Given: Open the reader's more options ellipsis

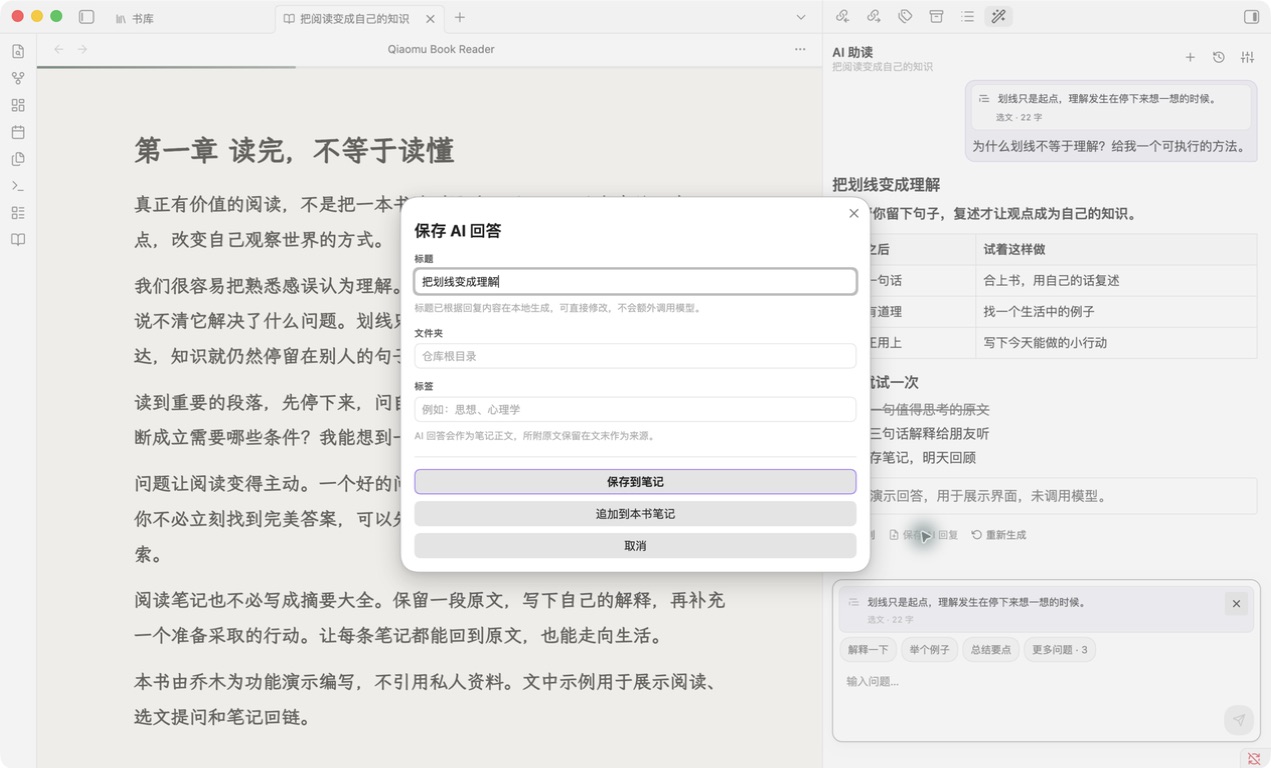Looking at the screenshot, I should 800,49.
